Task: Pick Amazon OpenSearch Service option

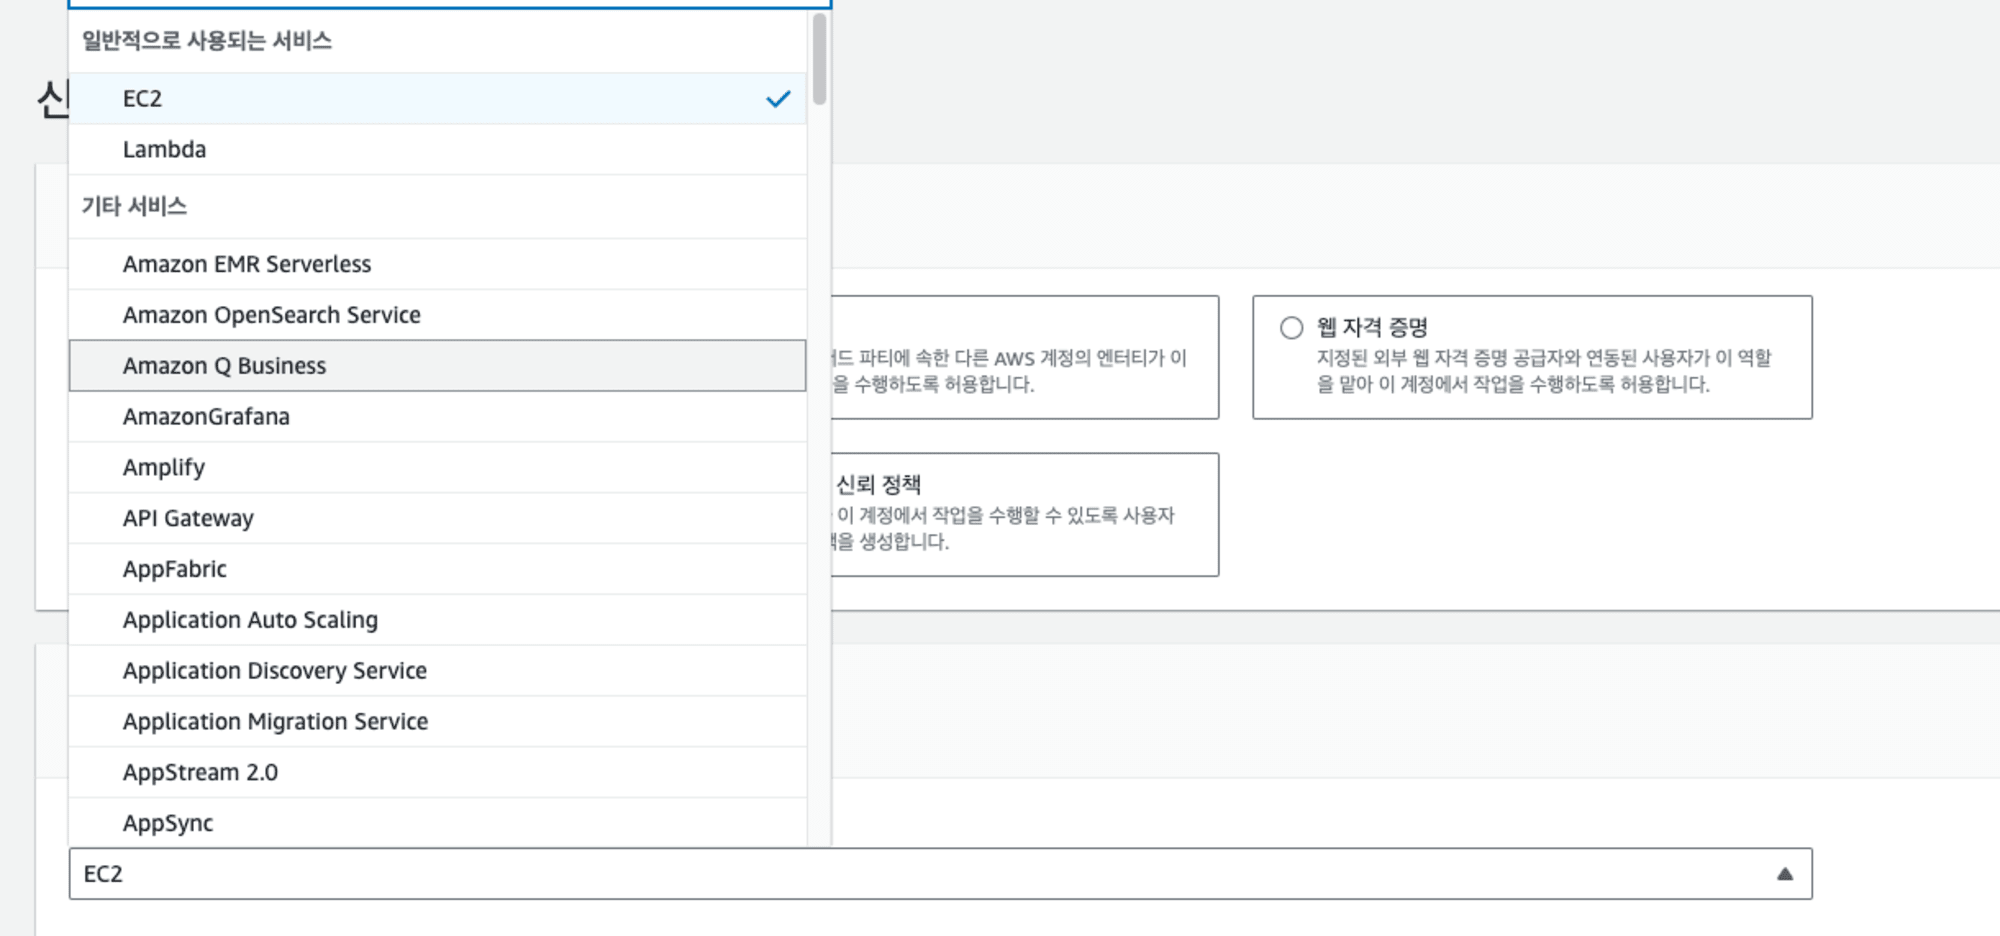Action: point(437,315)
